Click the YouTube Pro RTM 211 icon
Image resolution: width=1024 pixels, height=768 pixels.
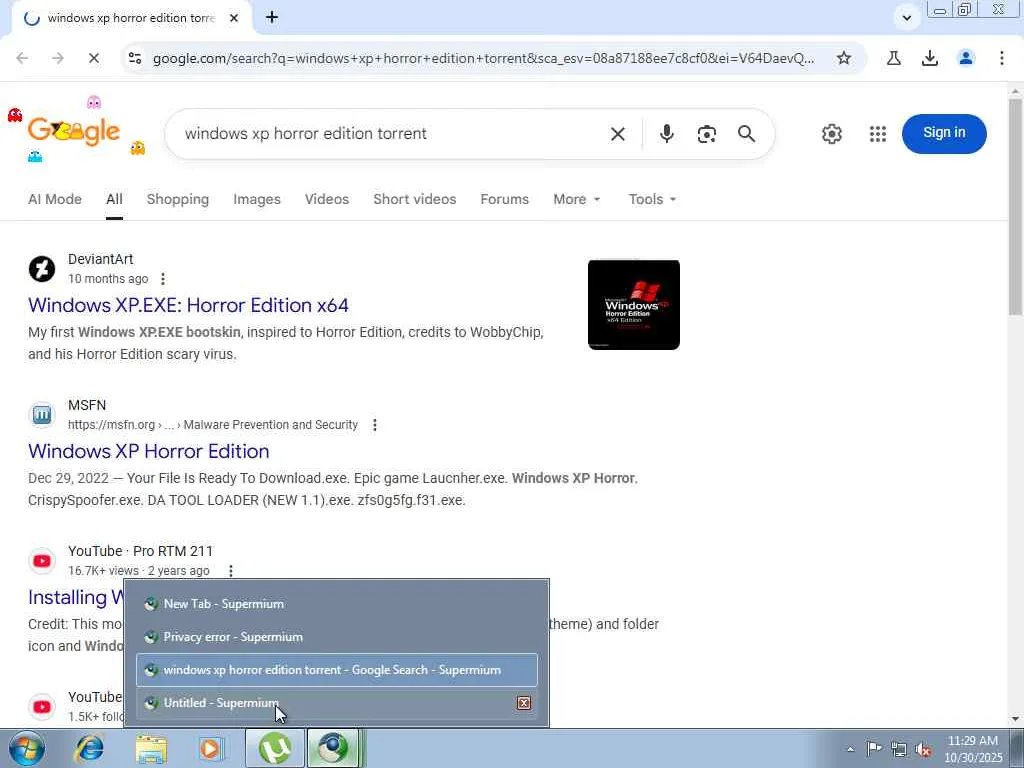click(42, 560)
